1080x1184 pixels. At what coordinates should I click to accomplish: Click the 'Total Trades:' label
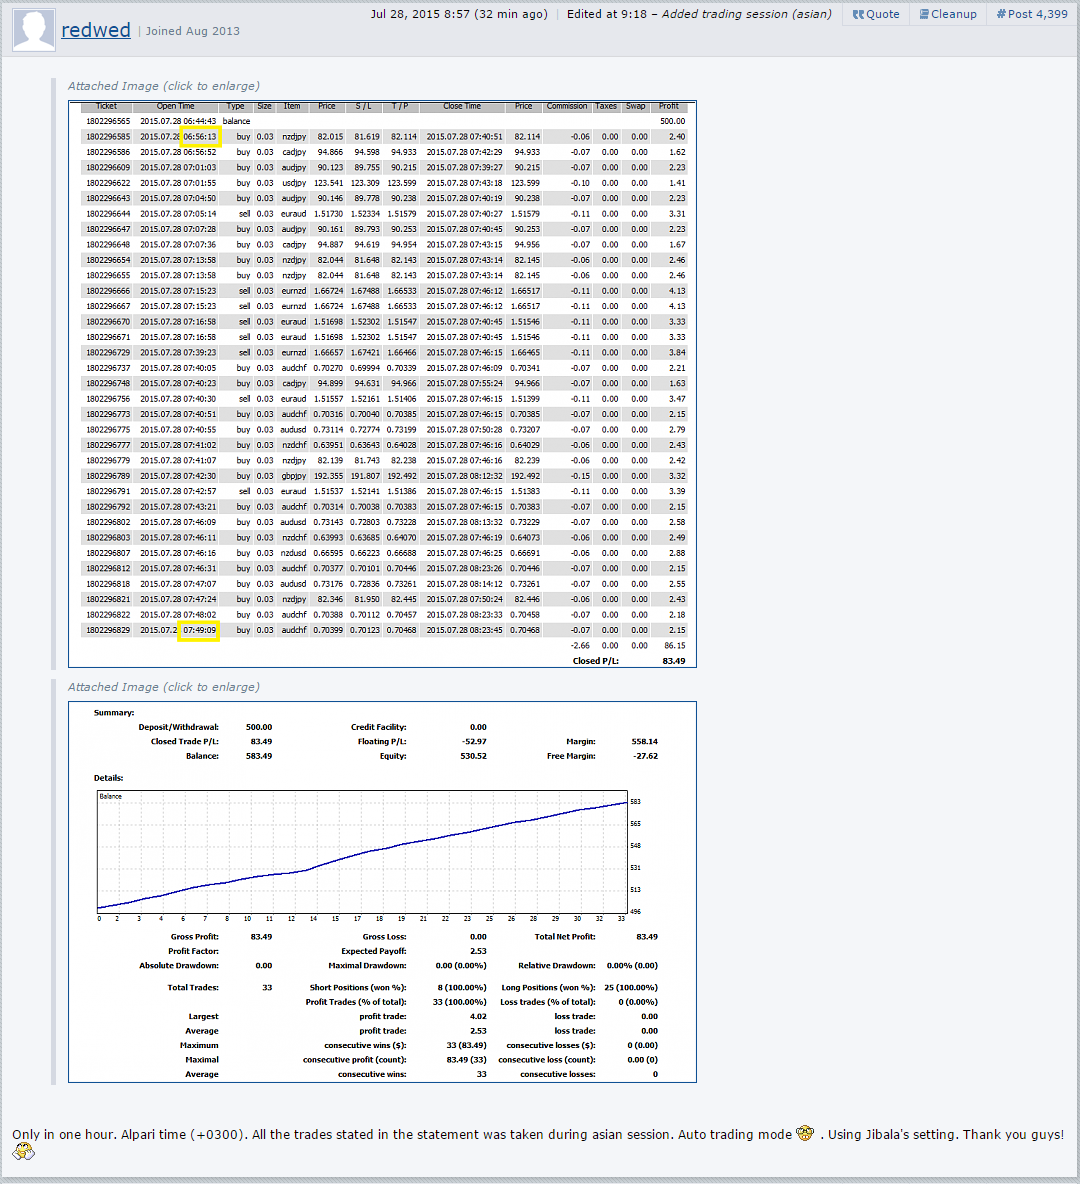pos(193,988)
